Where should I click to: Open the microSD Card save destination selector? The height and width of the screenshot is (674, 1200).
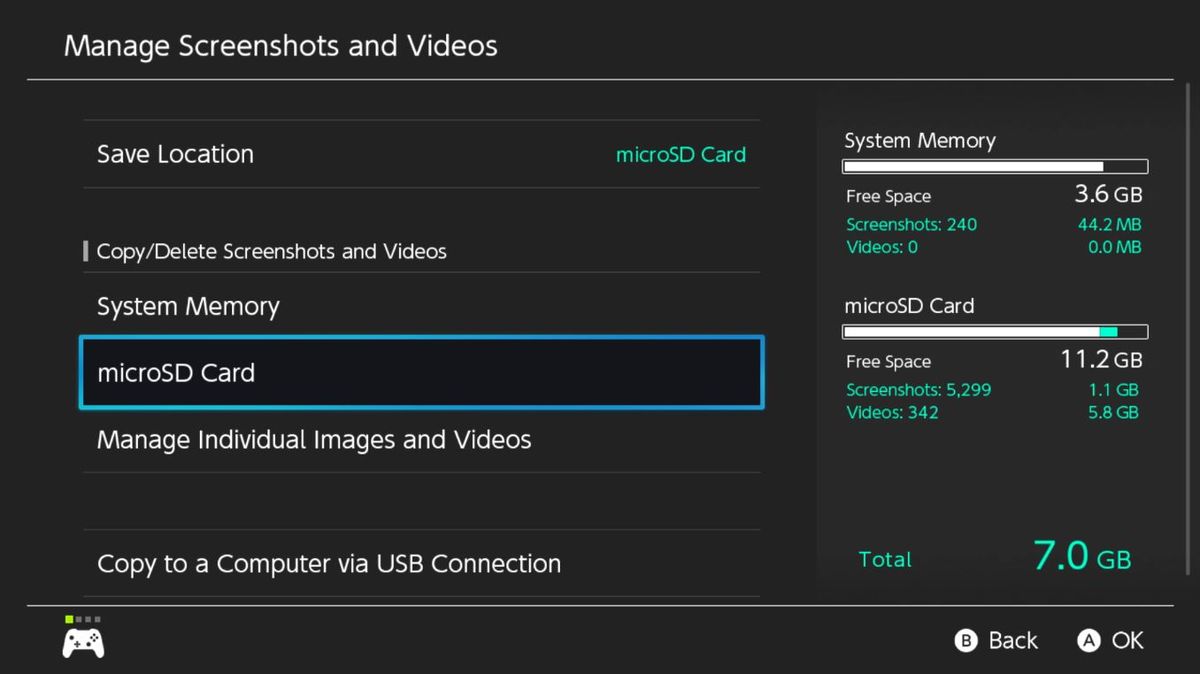[x=681, y=154]
